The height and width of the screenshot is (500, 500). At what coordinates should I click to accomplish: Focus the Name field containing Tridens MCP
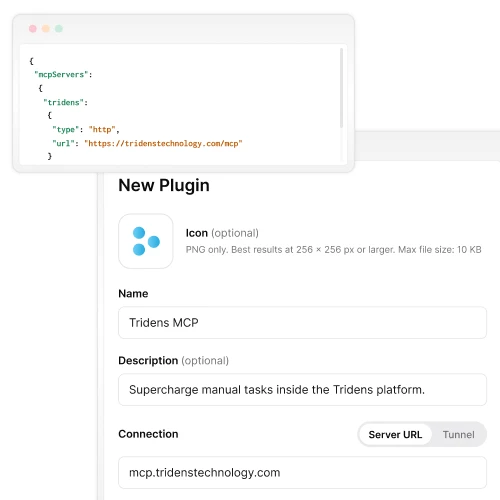302,323
